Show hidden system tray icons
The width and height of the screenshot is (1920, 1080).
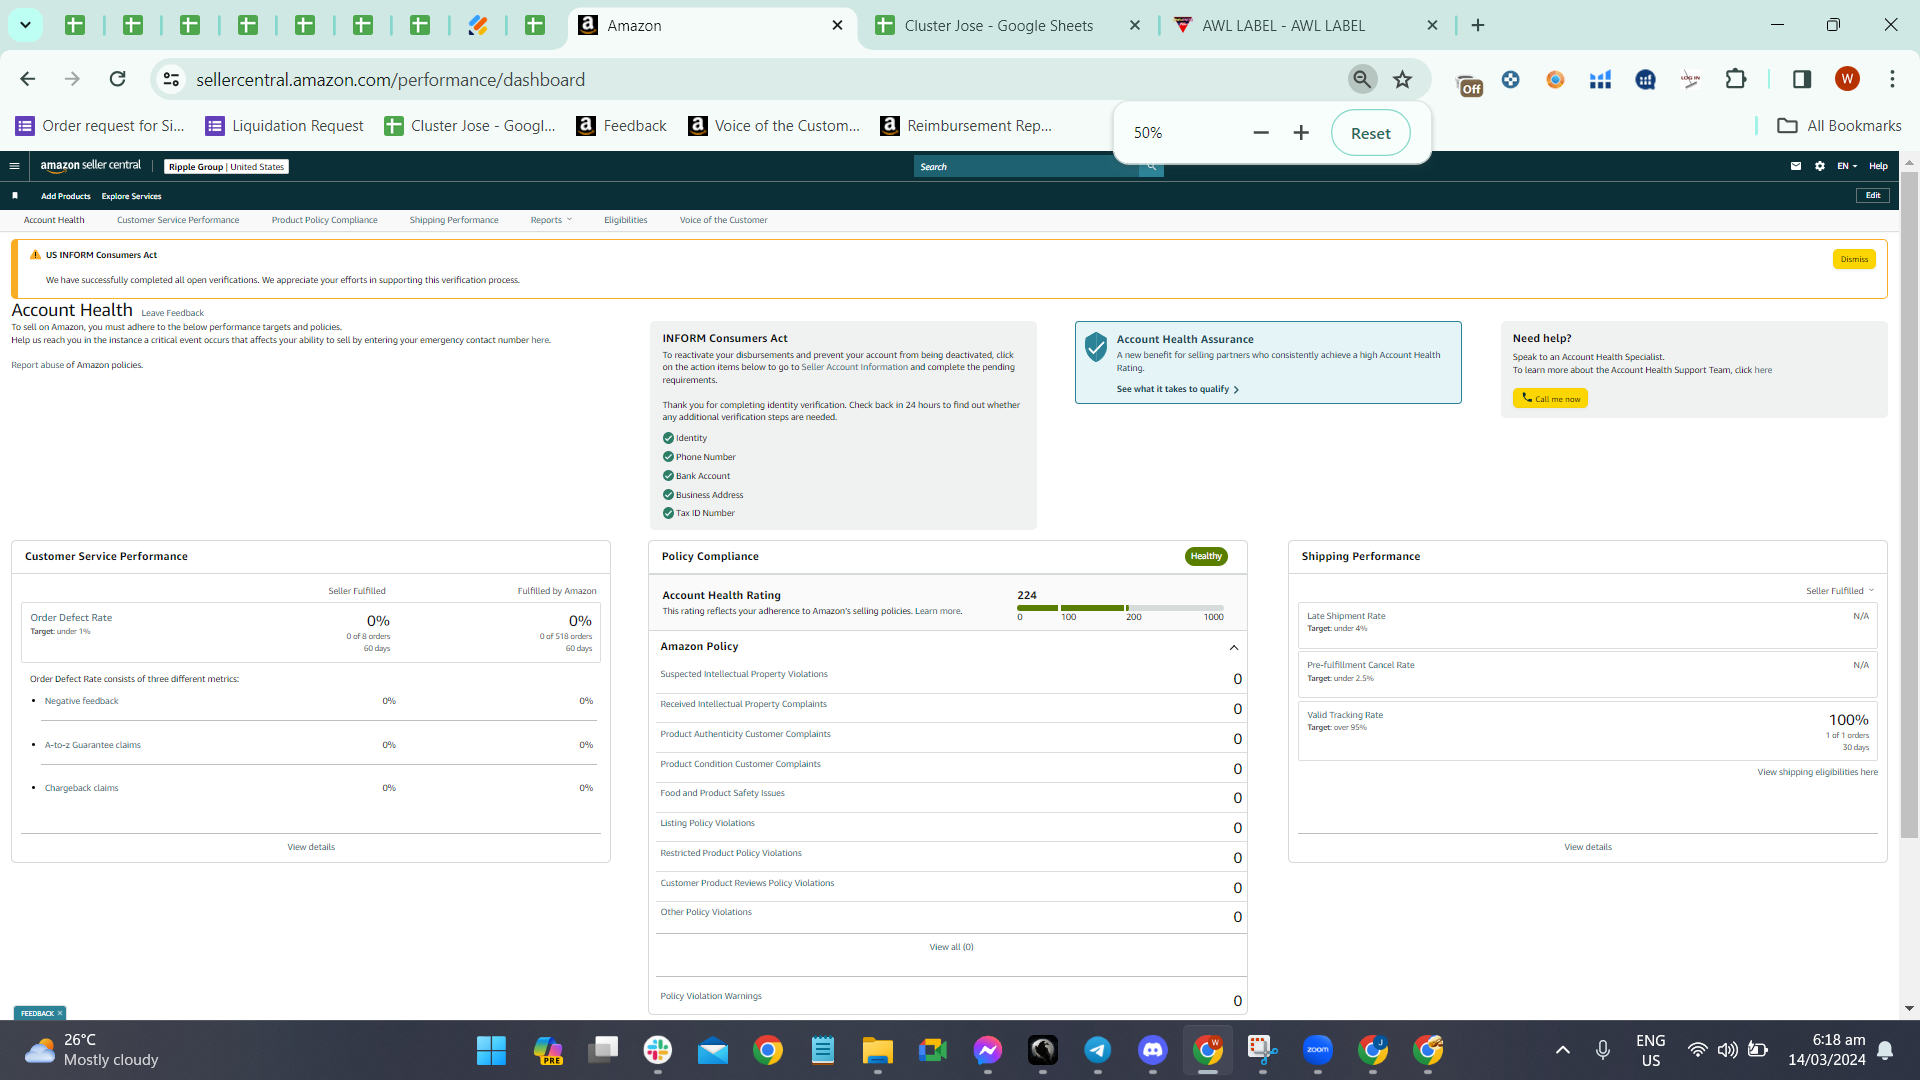click(1563, 1050)
